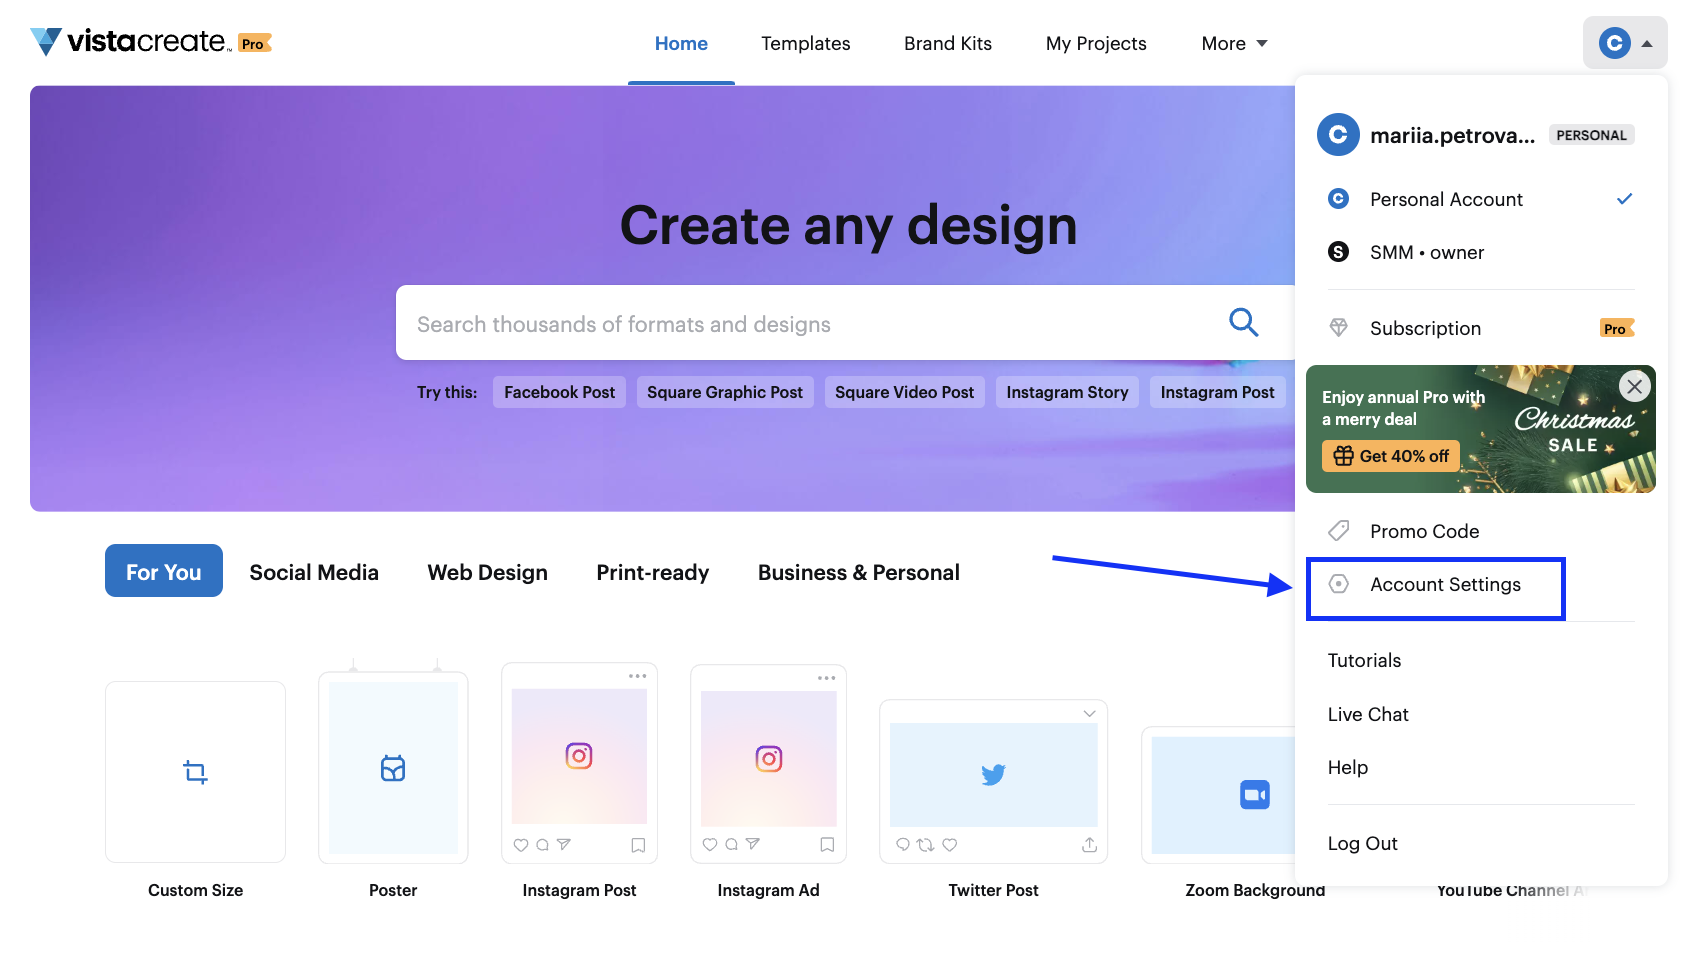Start Live Chat
This screenshot has height=980, width=1698.
coord(1367,714)
